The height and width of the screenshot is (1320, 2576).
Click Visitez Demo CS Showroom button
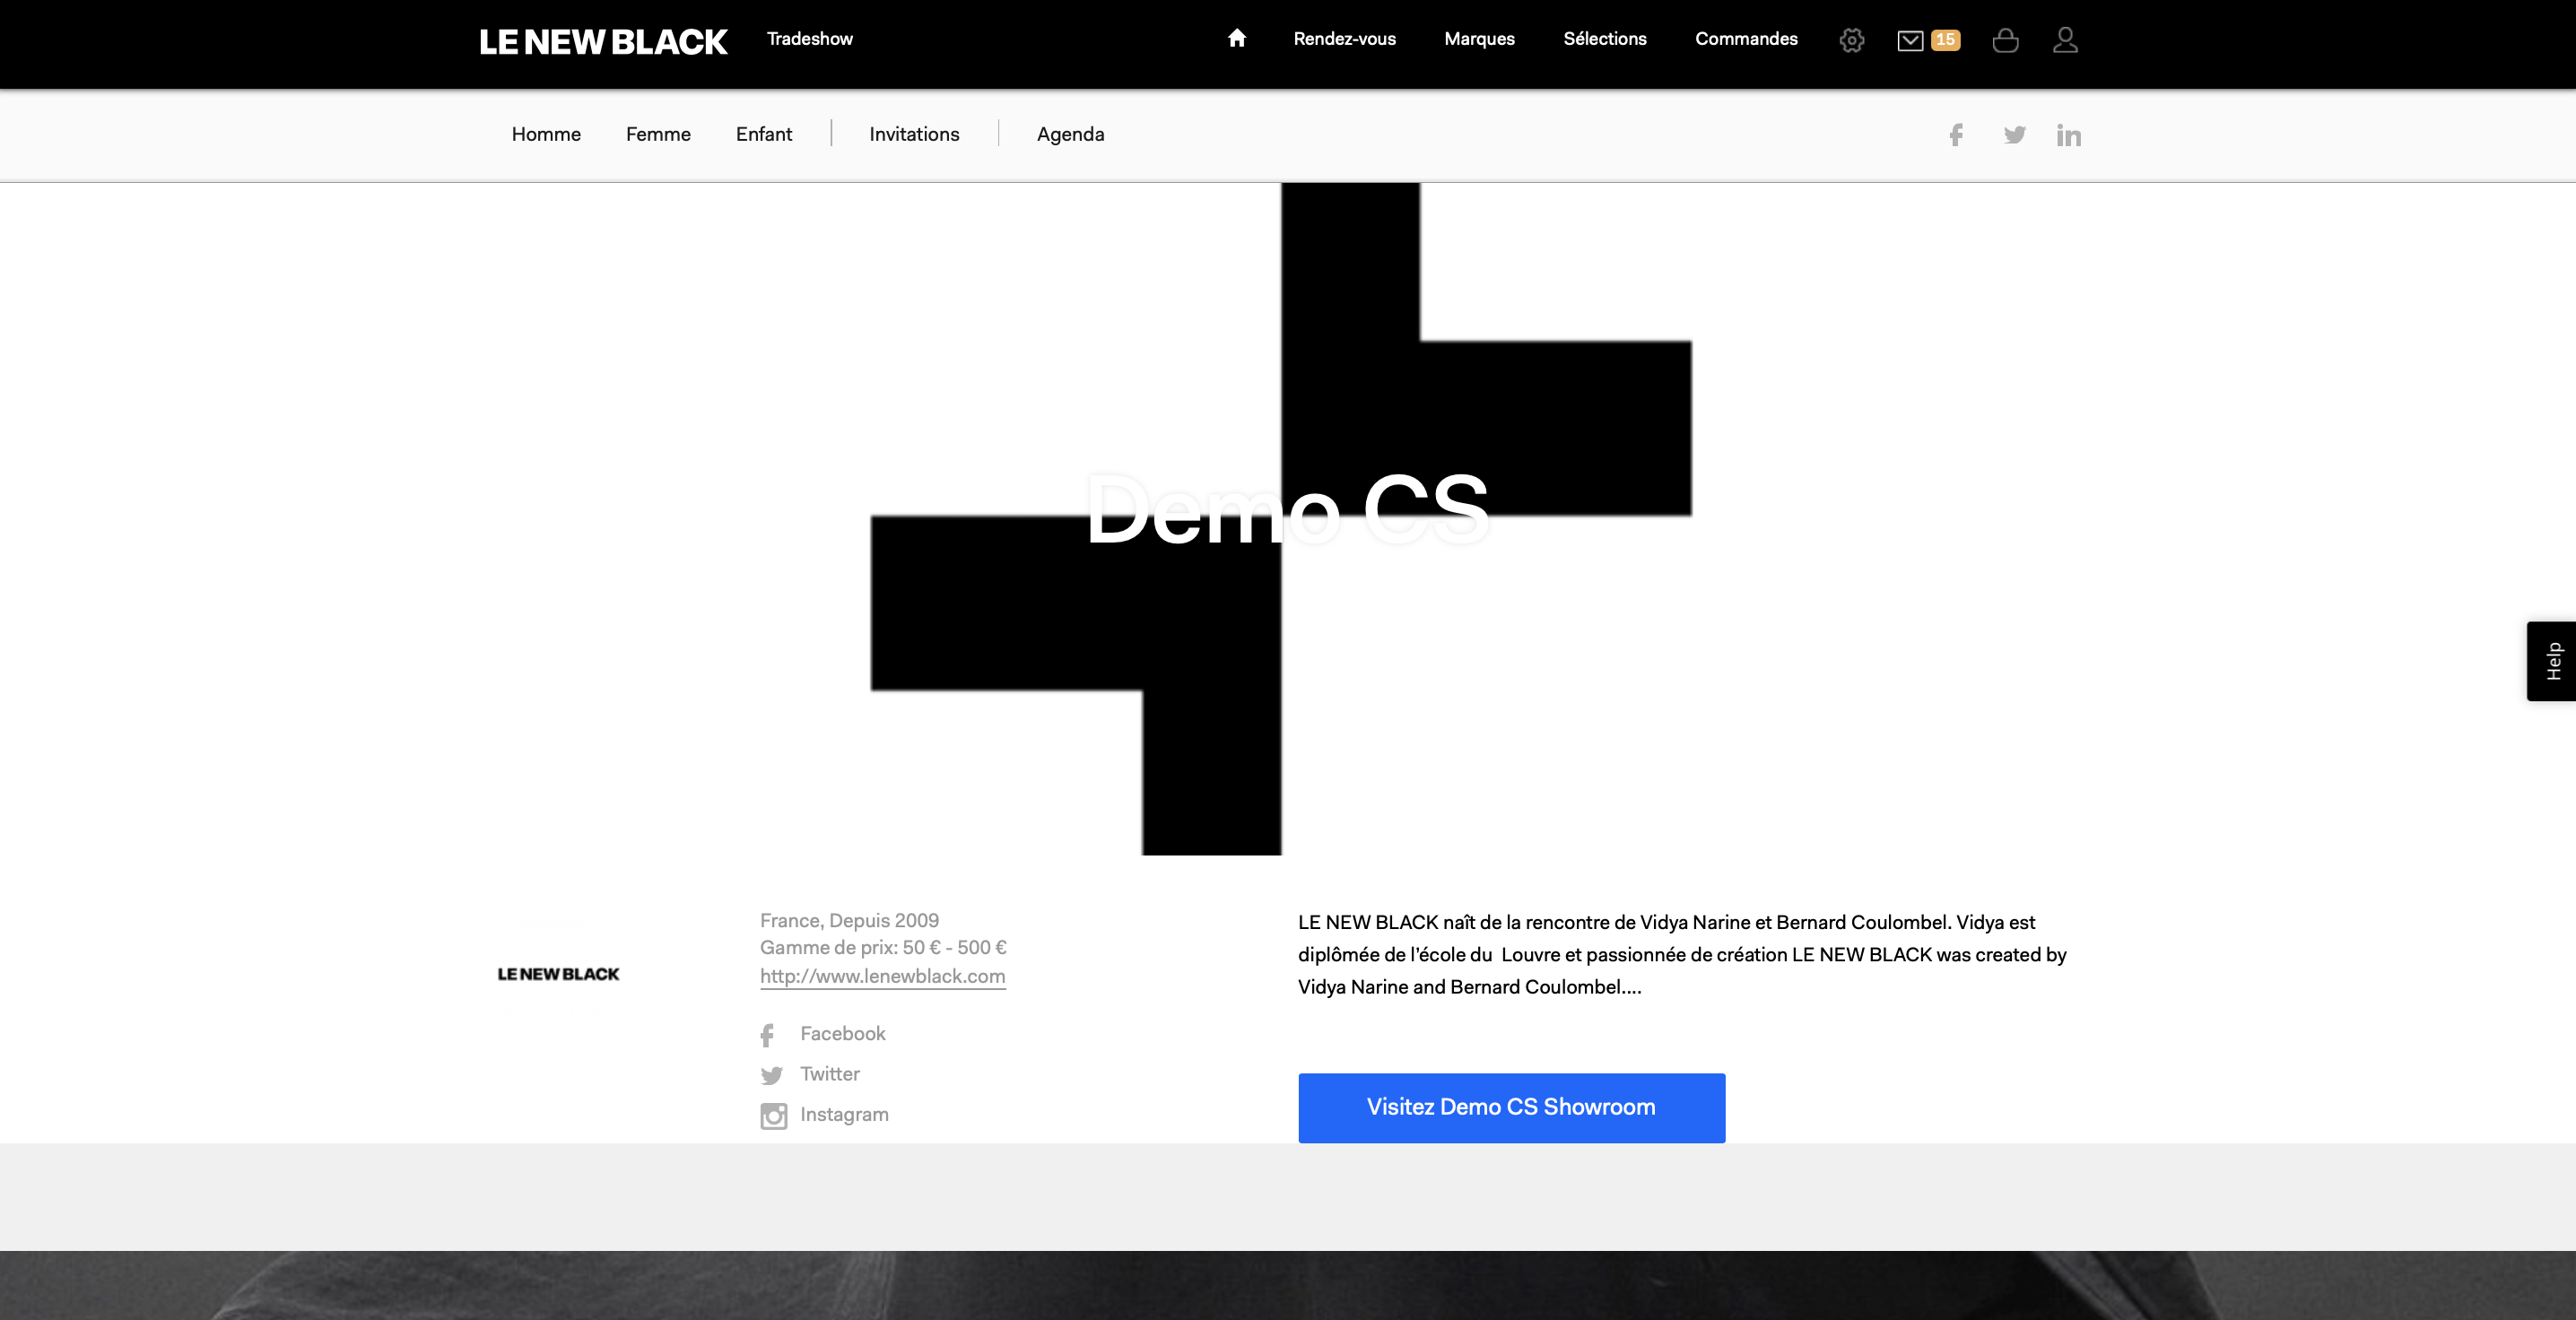[1511, 1107]
